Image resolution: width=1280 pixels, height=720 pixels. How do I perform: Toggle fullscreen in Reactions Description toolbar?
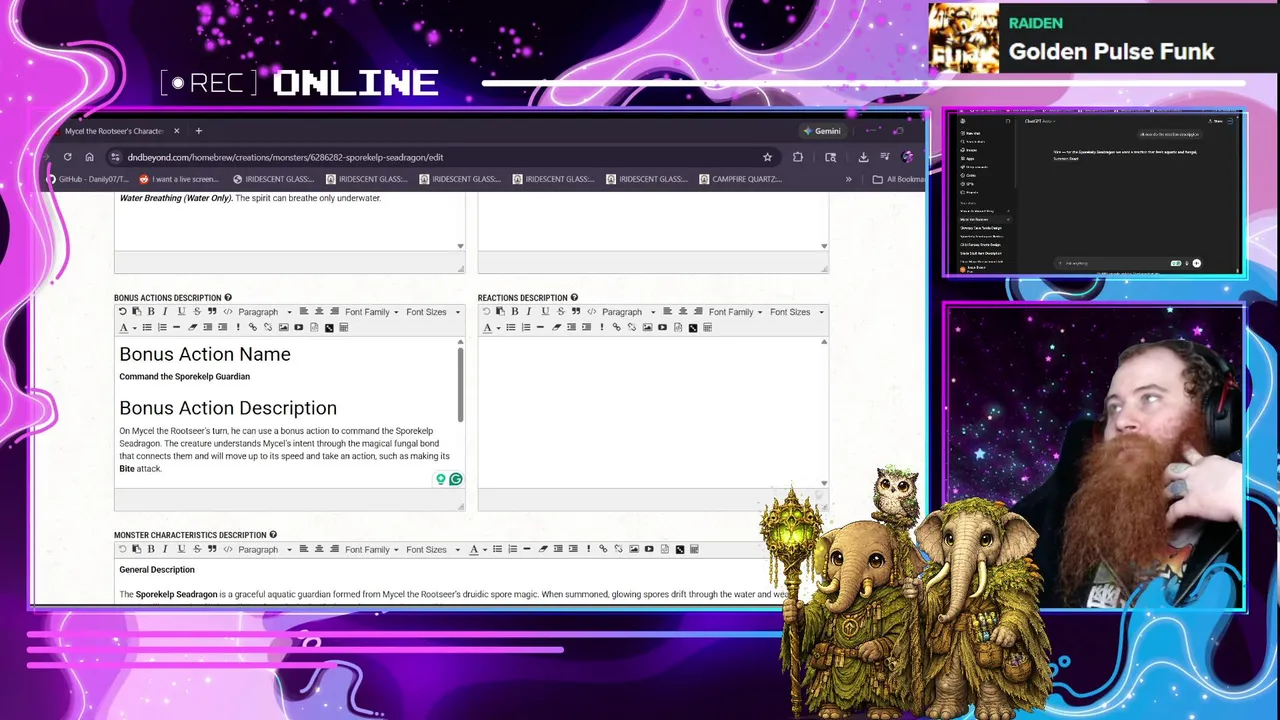693,328
